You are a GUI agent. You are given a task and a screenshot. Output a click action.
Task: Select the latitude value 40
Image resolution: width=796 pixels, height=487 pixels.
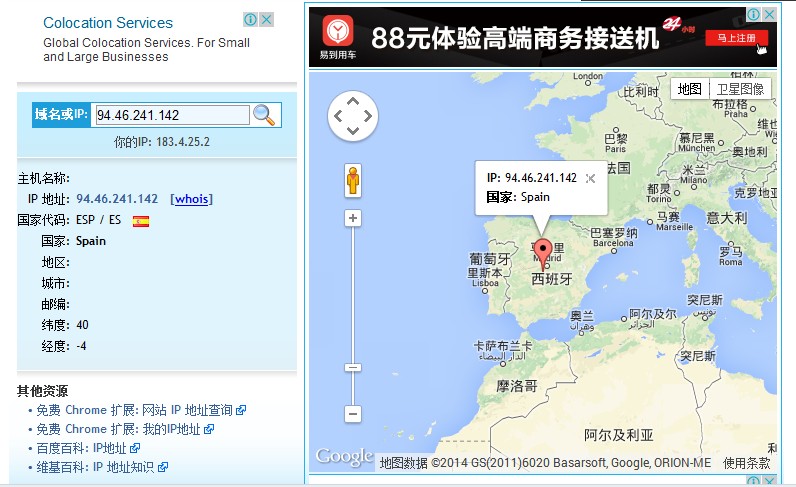[x=82, y=325]
